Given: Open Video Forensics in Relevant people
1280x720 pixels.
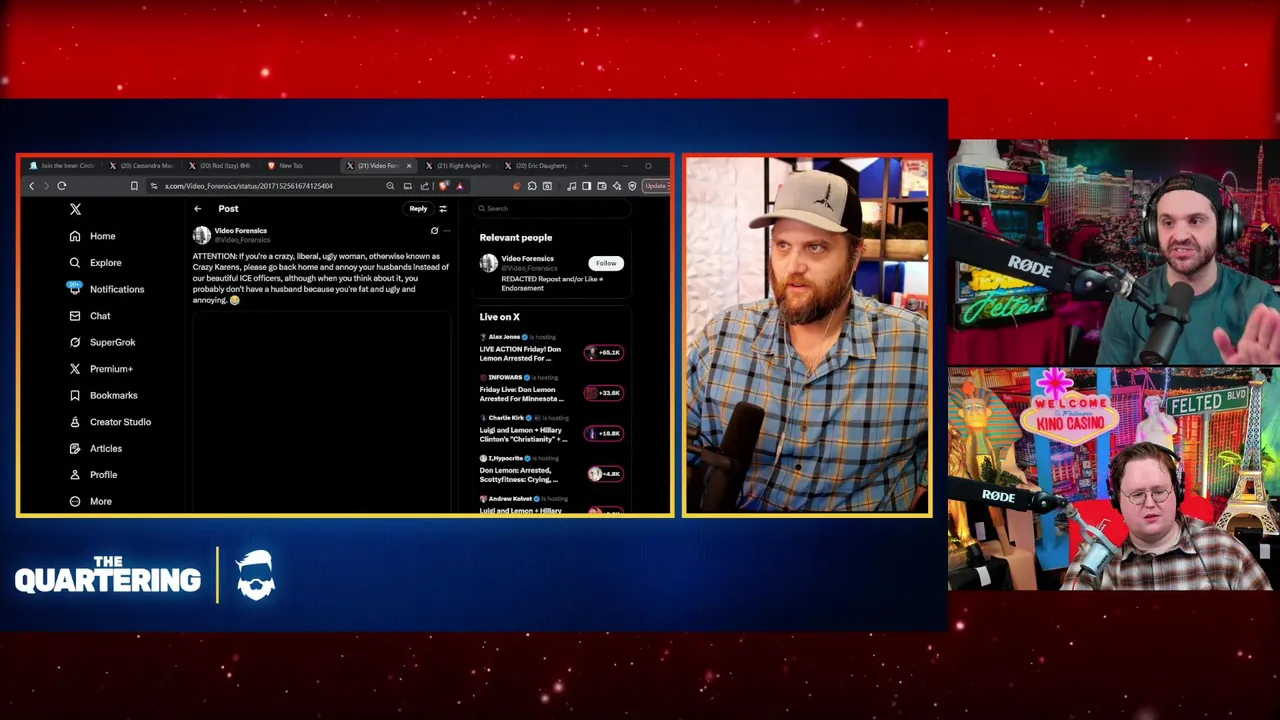Looking at the screenshot, I should pyautogui.click(x=527, y=259).
